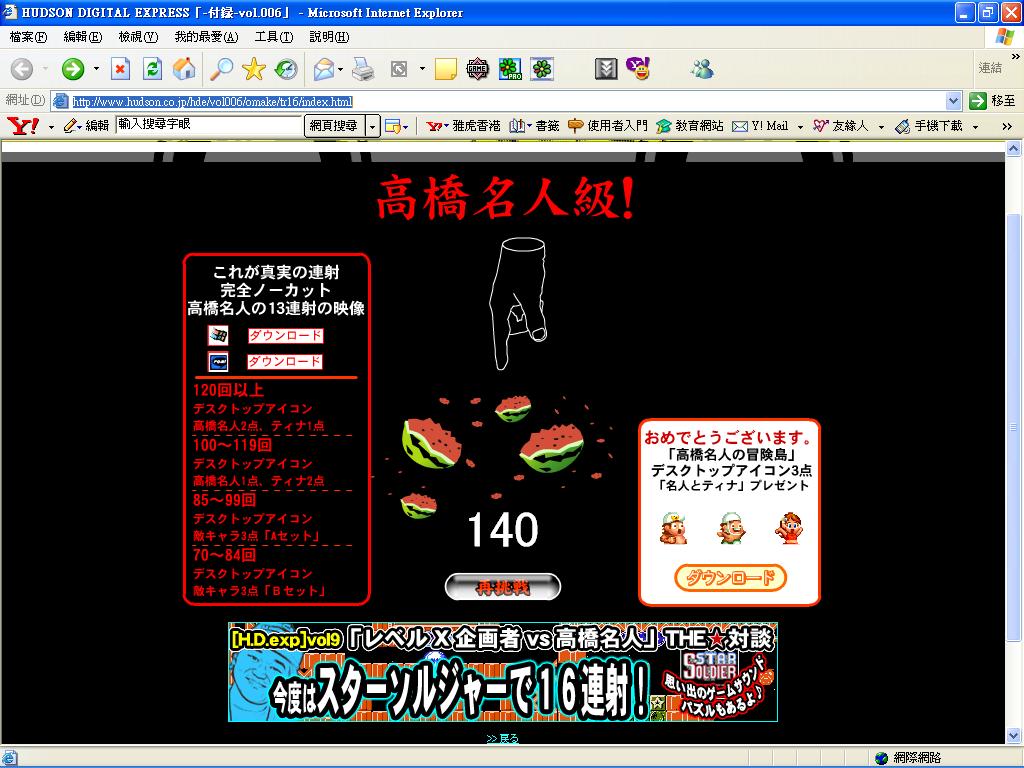The width and height of the screenshot is (1024, 768).
Task: Click the gray framed-square icon beside Print
Action: point(398,69)
